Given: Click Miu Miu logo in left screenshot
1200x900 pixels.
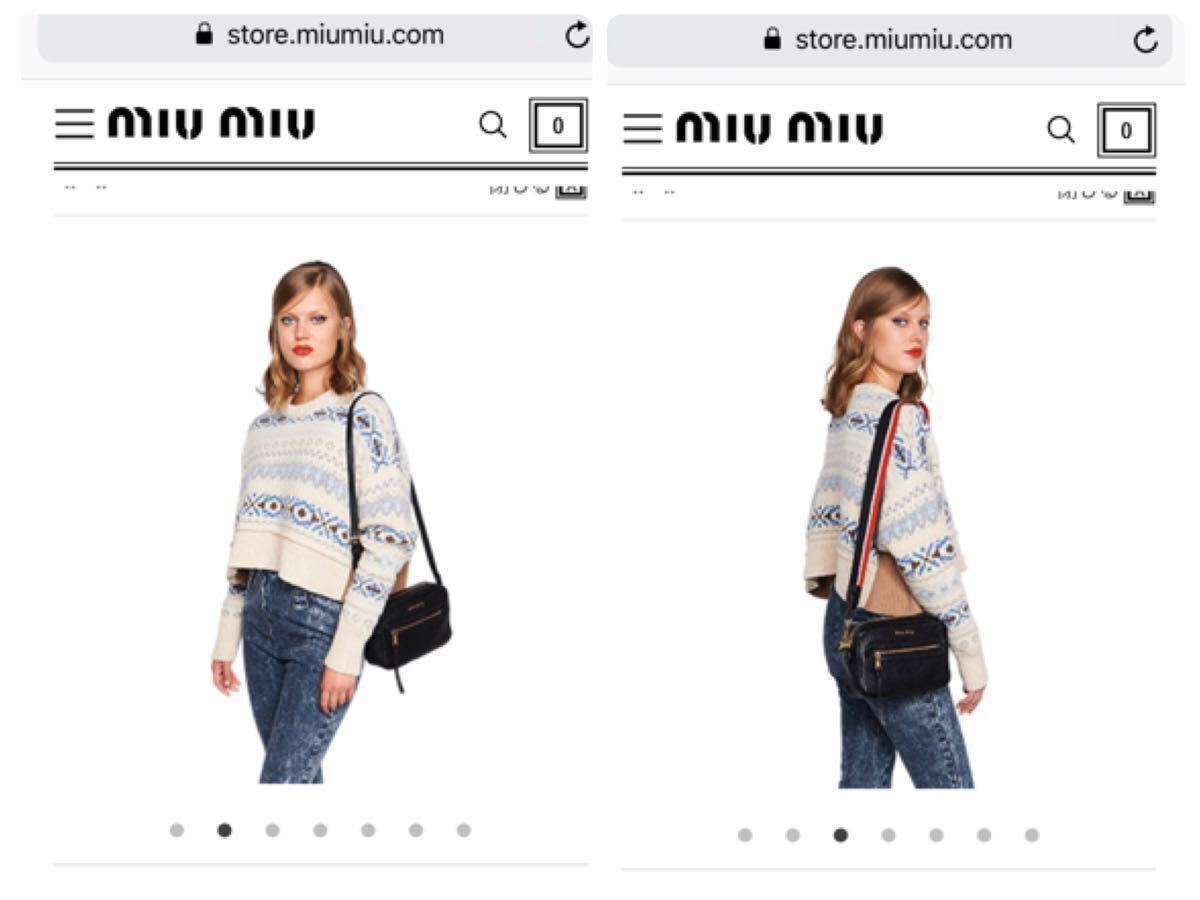Looking at the screenshot, I should click(211, 124).
